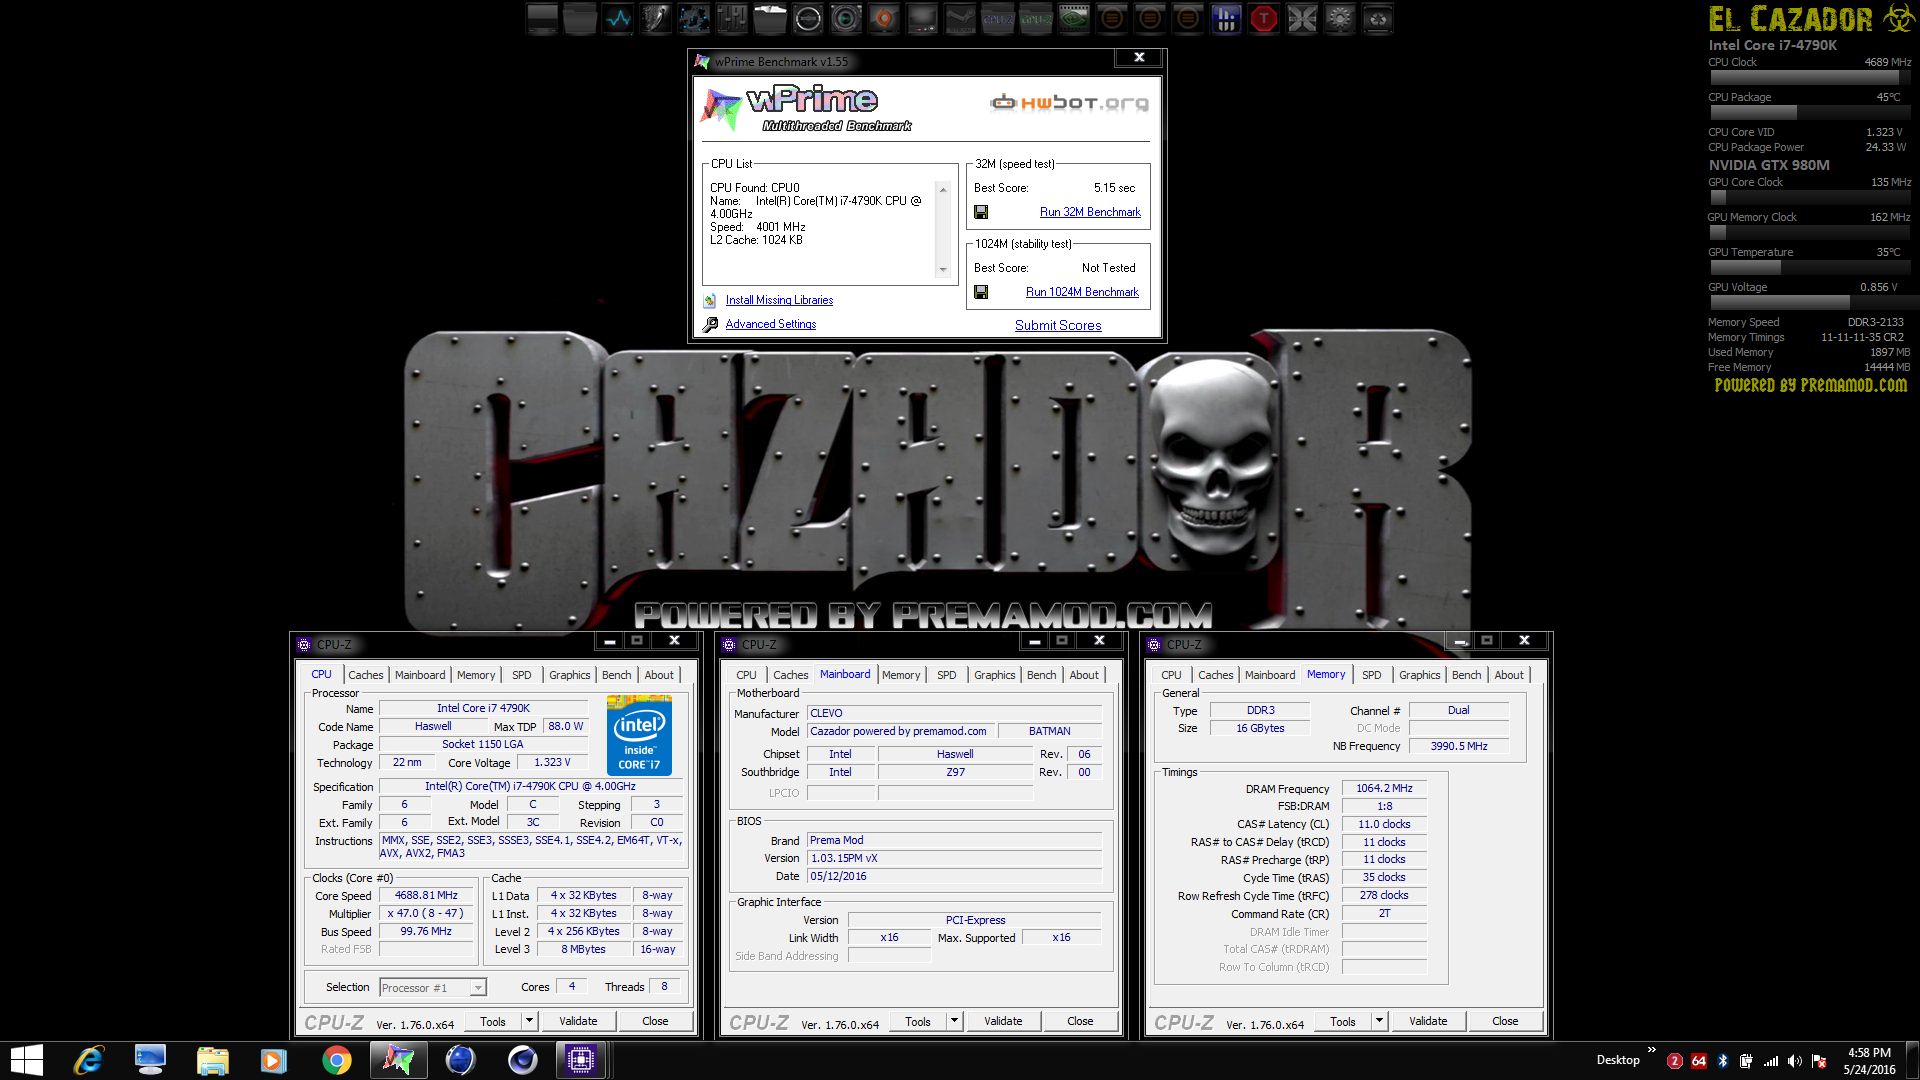Click Validate in the left CPU-Z window
Viewport: 1920px width, 1080px height.
click(578, 1021)
